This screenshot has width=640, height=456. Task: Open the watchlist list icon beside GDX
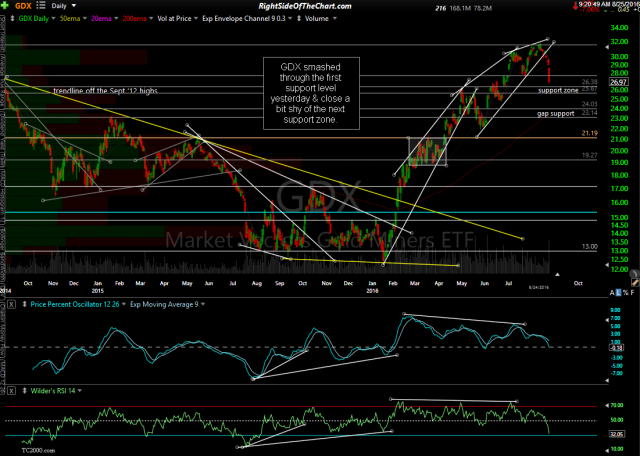[41, 6]
